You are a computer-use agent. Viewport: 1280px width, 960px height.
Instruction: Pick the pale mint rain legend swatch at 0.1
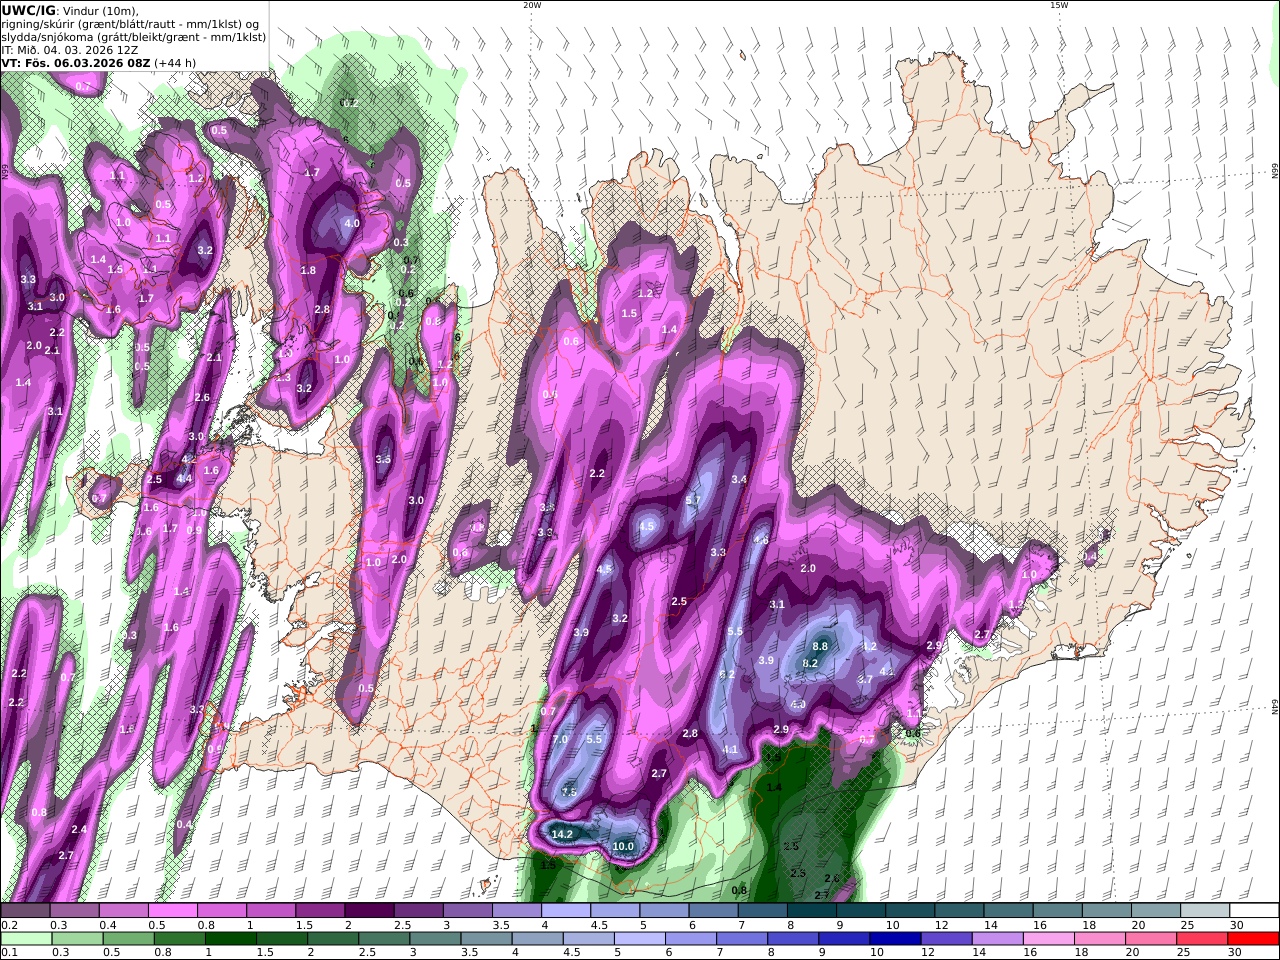tap(26, 939)
